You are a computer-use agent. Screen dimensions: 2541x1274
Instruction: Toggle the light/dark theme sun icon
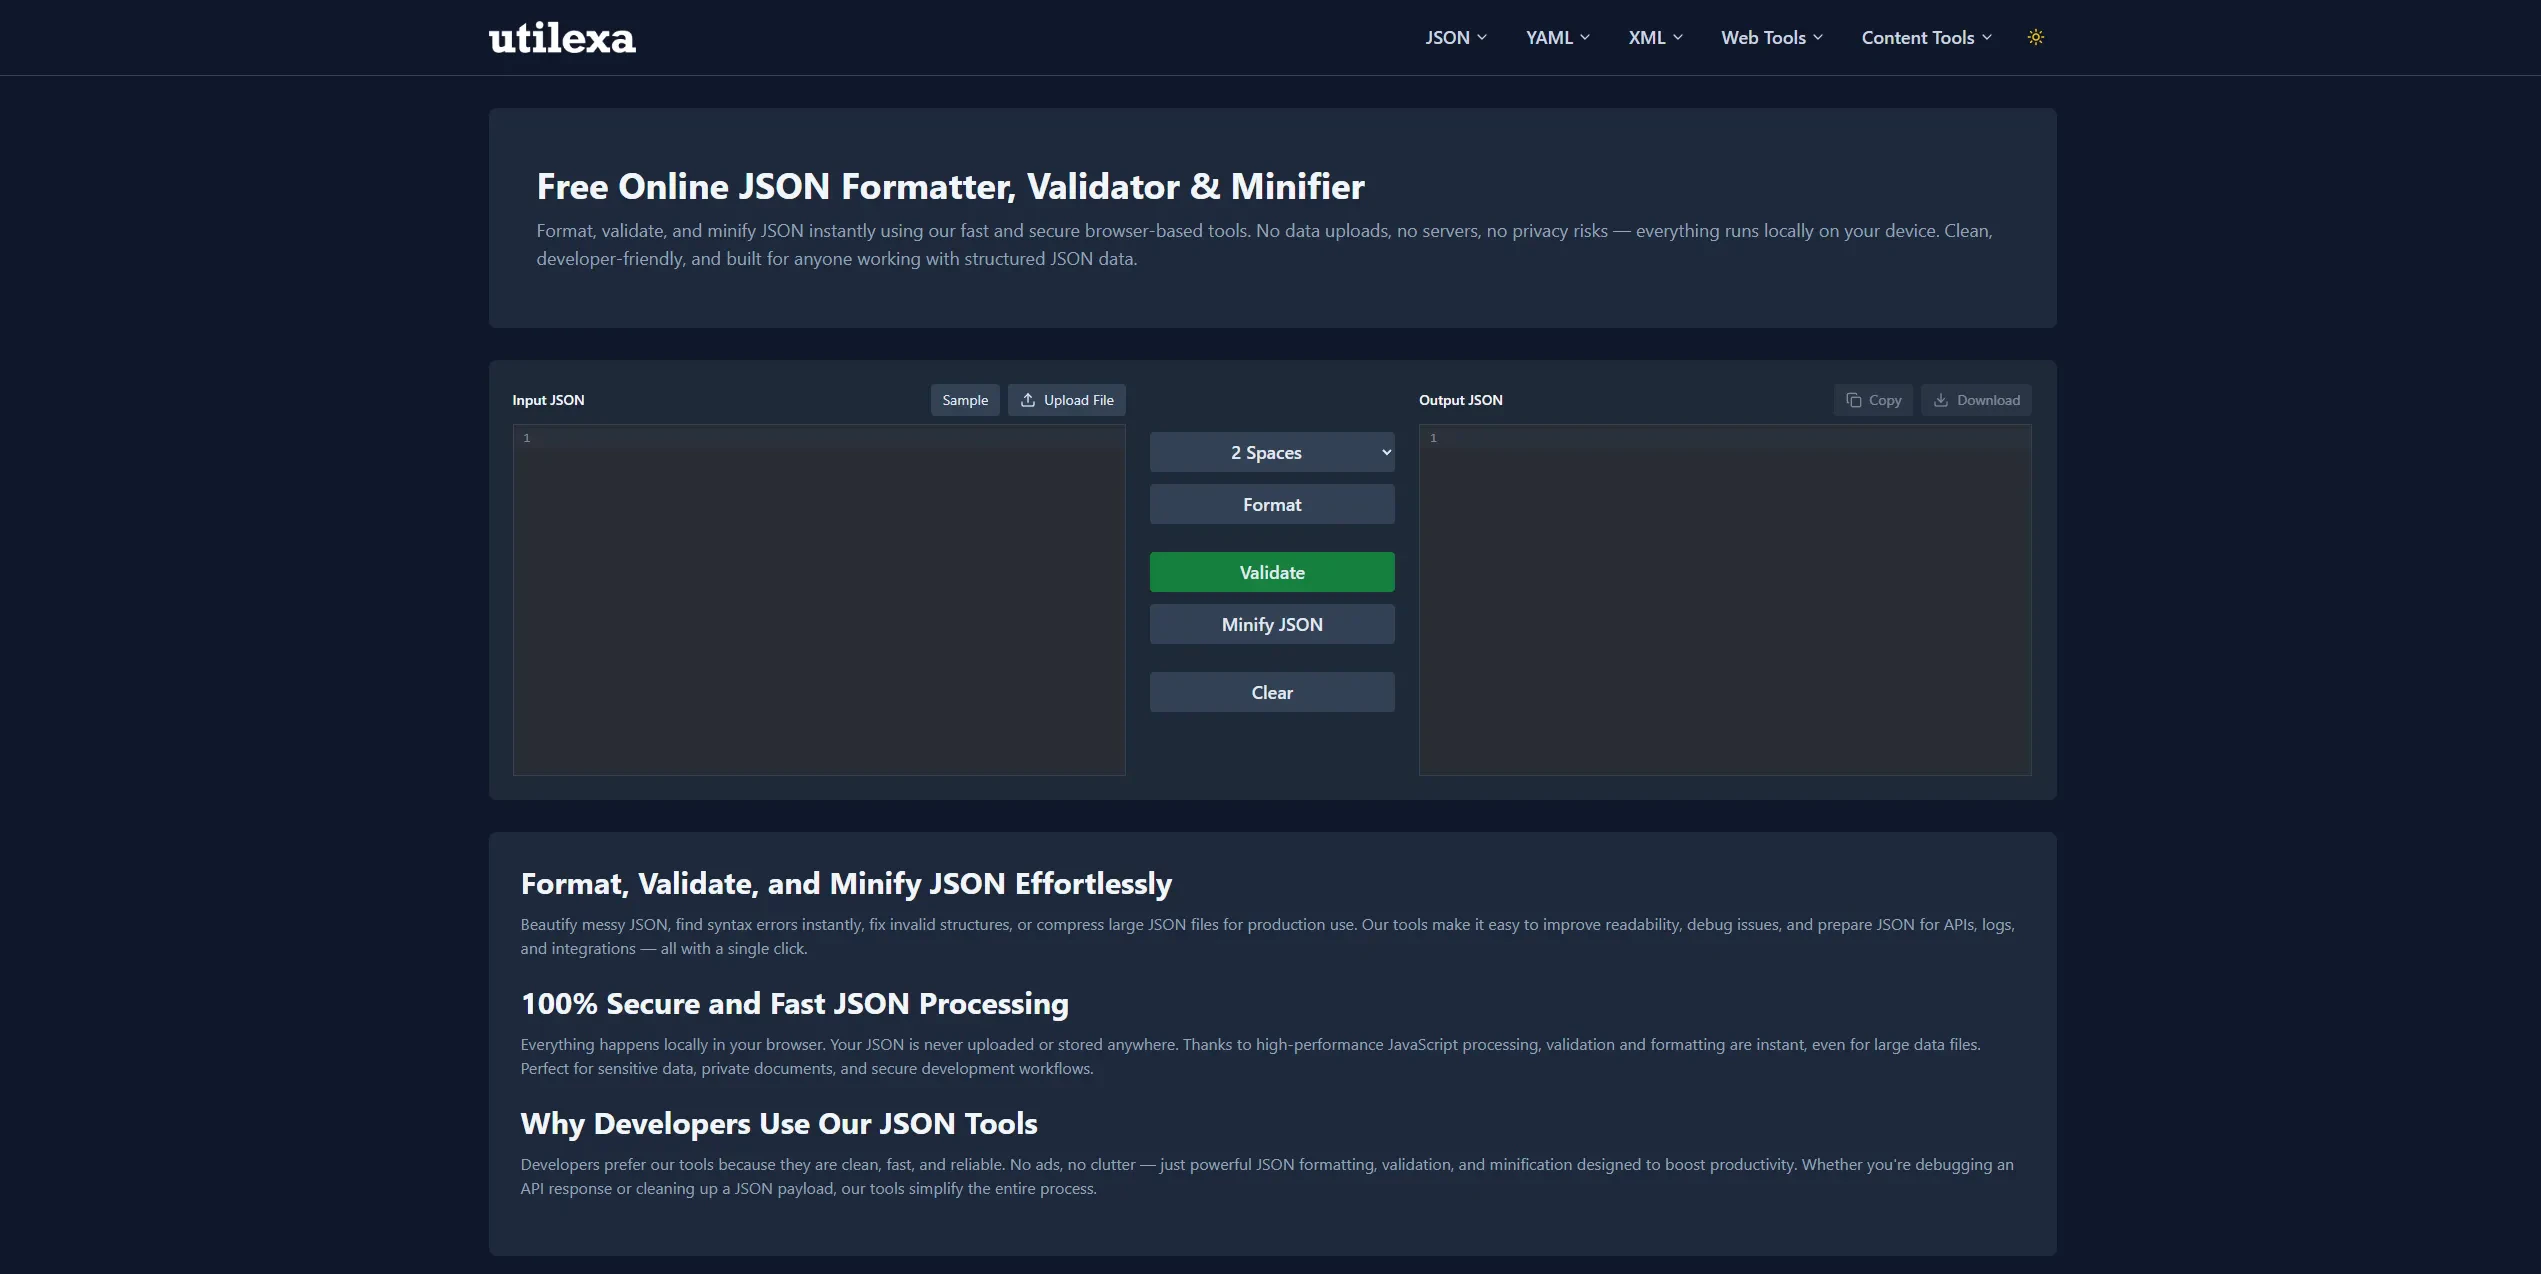click(2035, 37)
